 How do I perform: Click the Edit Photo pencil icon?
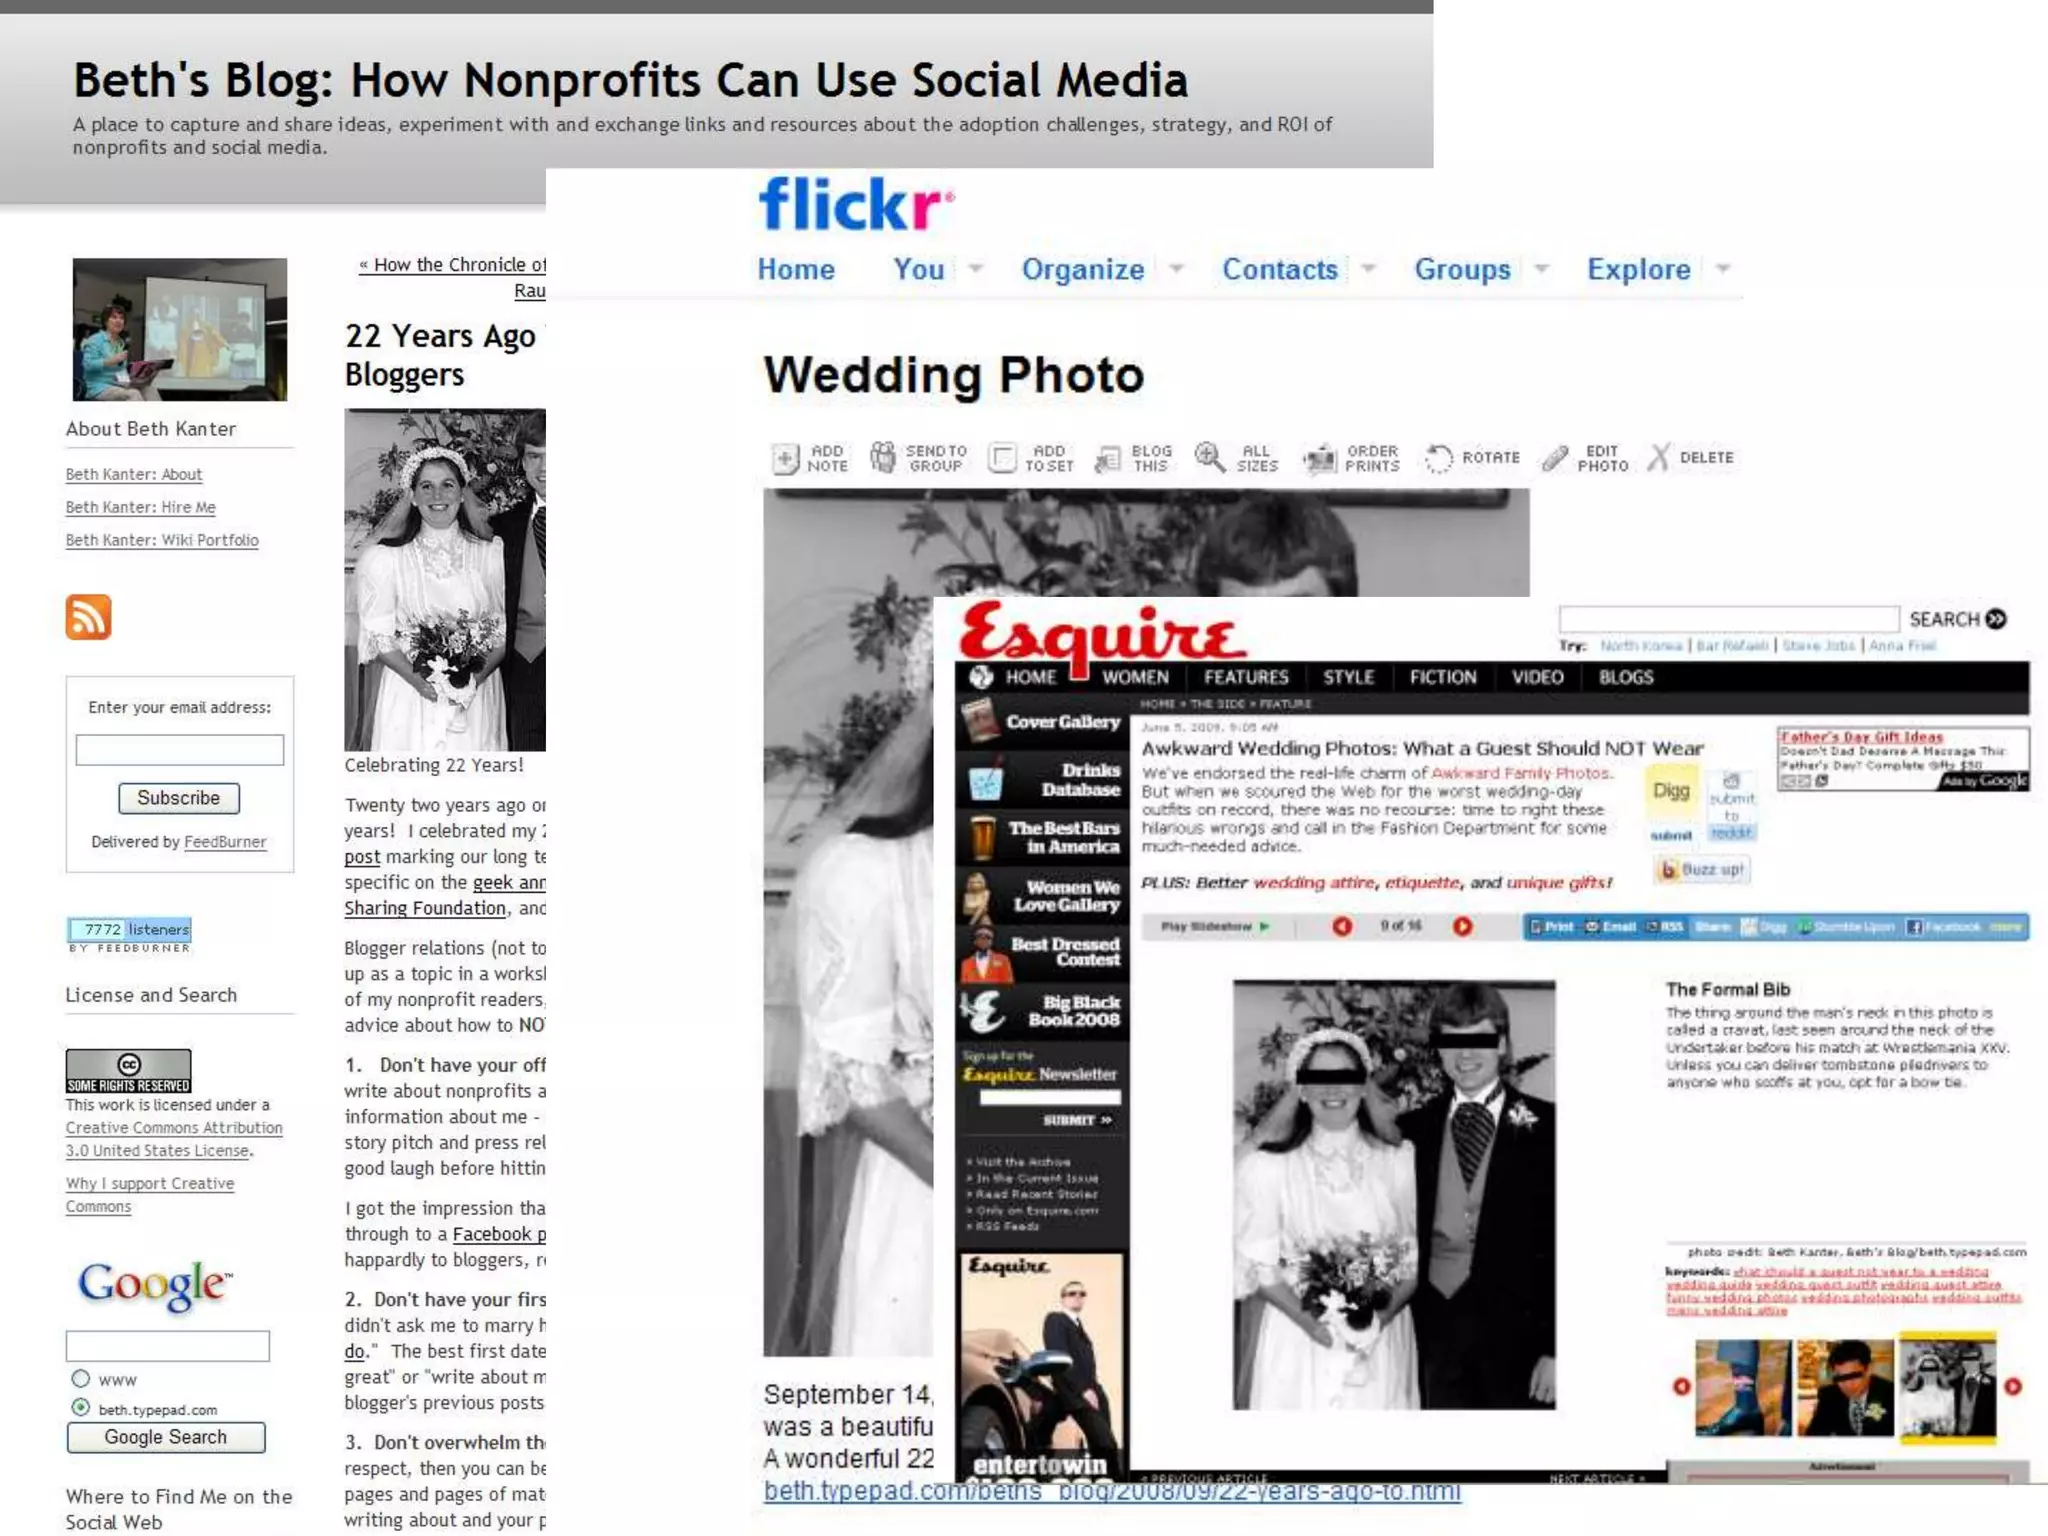point(1555,458)
